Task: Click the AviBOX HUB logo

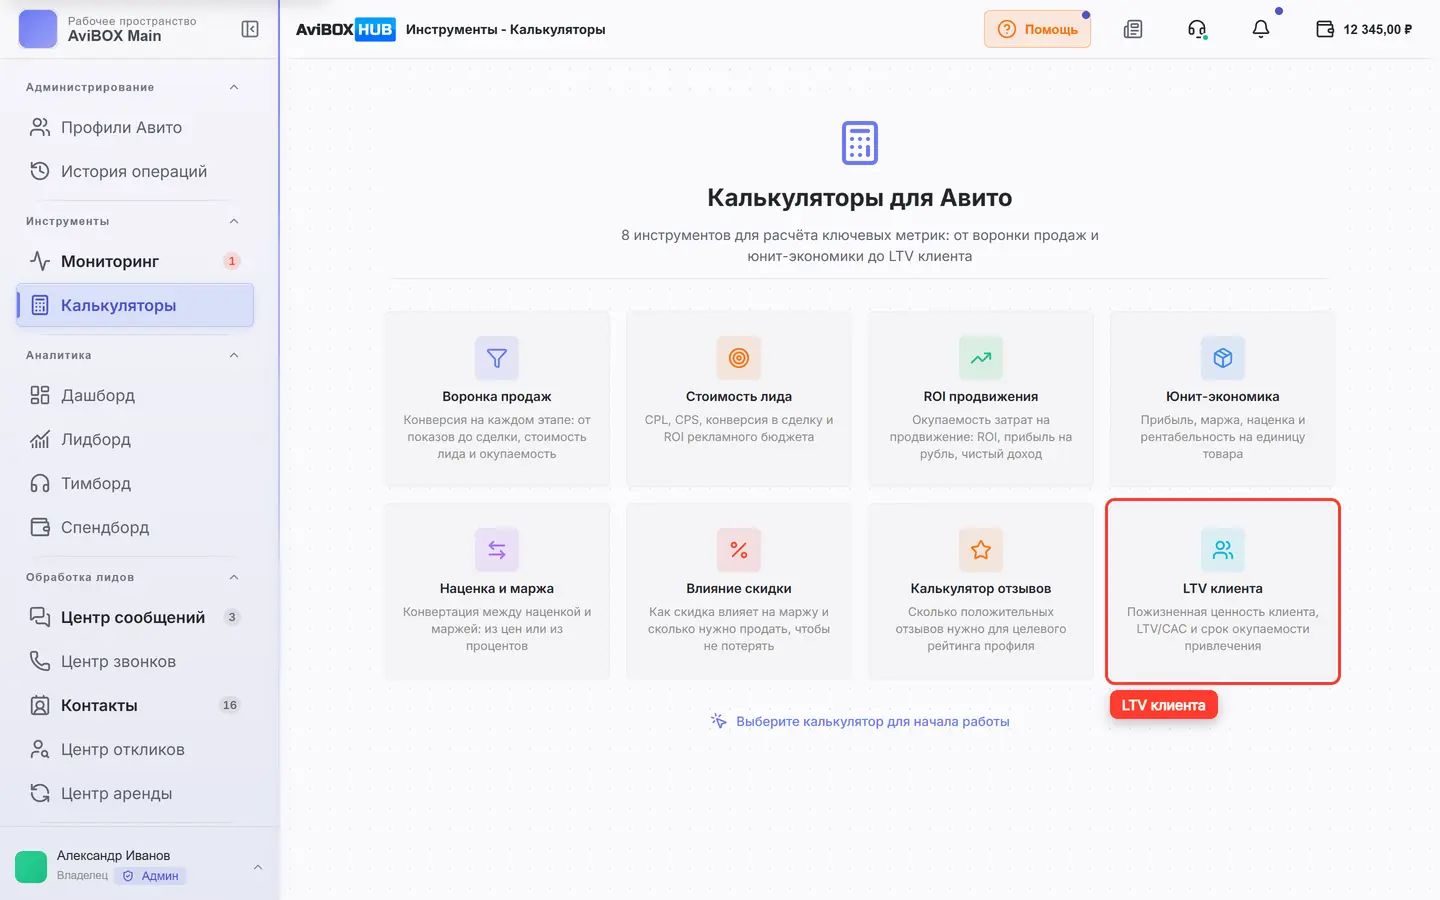Action: [346, 29]
